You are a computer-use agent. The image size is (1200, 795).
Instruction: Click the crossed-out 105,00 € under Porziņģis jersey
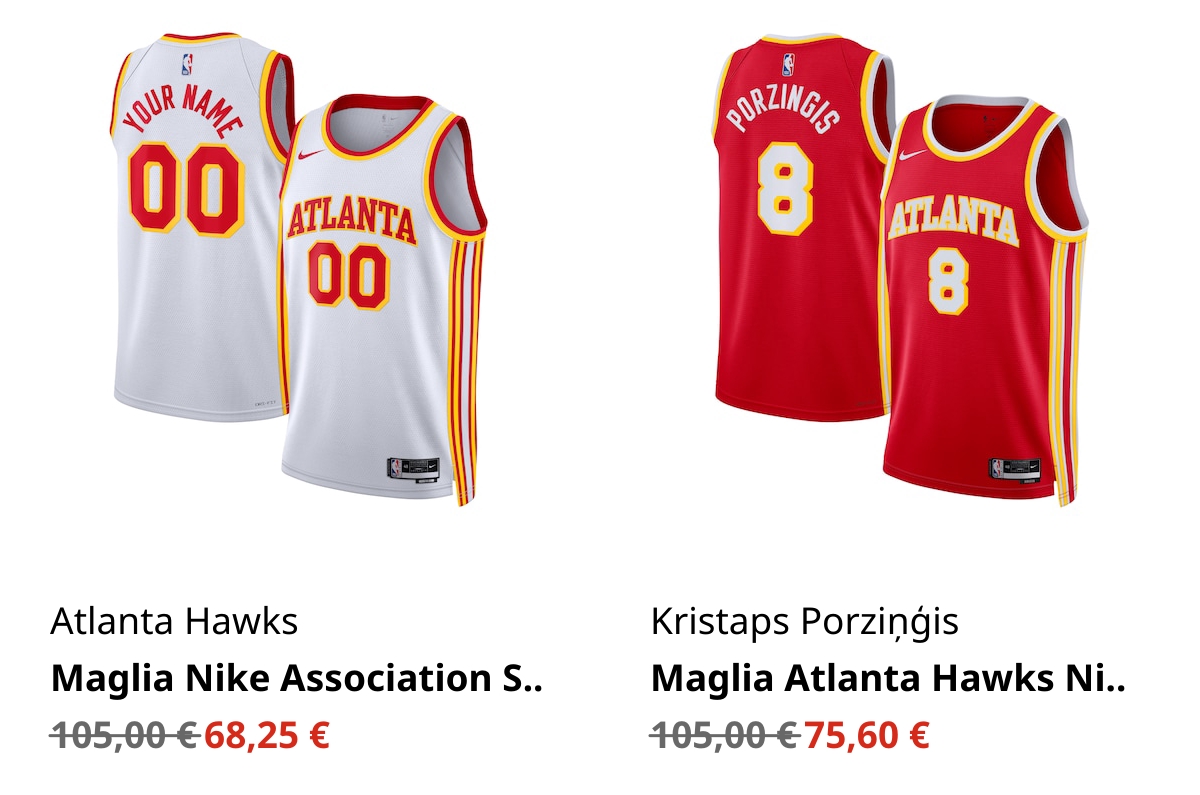click(724, 736)
